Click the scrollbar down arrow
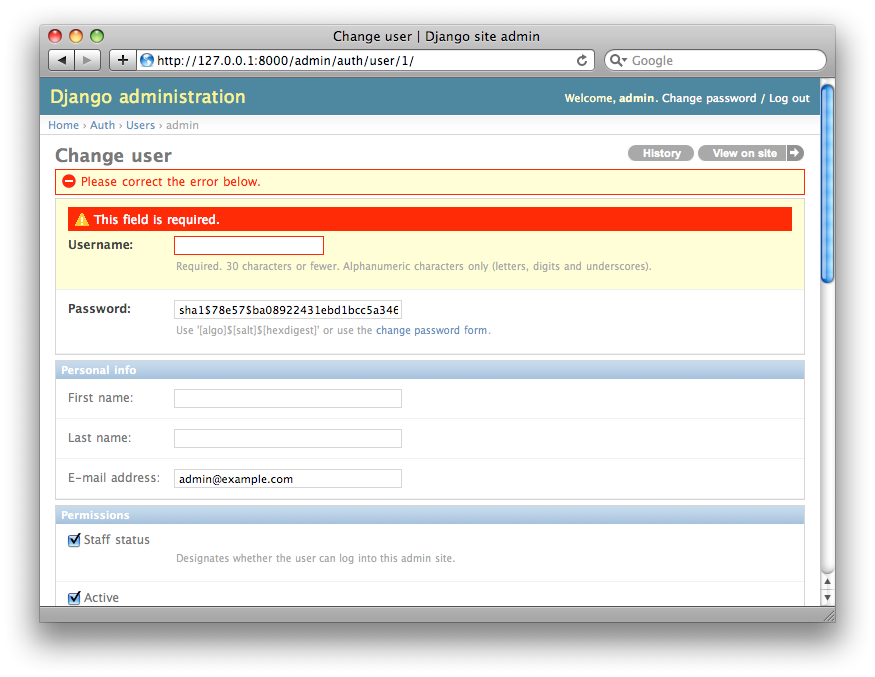 click(828, 597)
